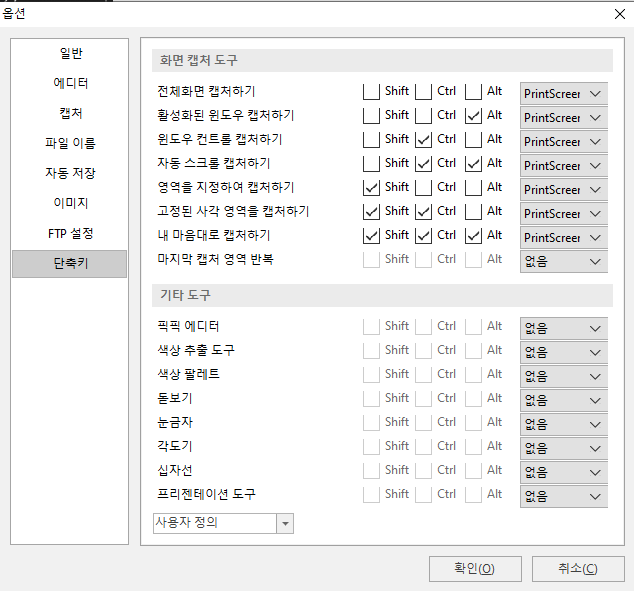Uncheck Ctrl for 자동 스크롤 캡처하기

pos(423,163)
